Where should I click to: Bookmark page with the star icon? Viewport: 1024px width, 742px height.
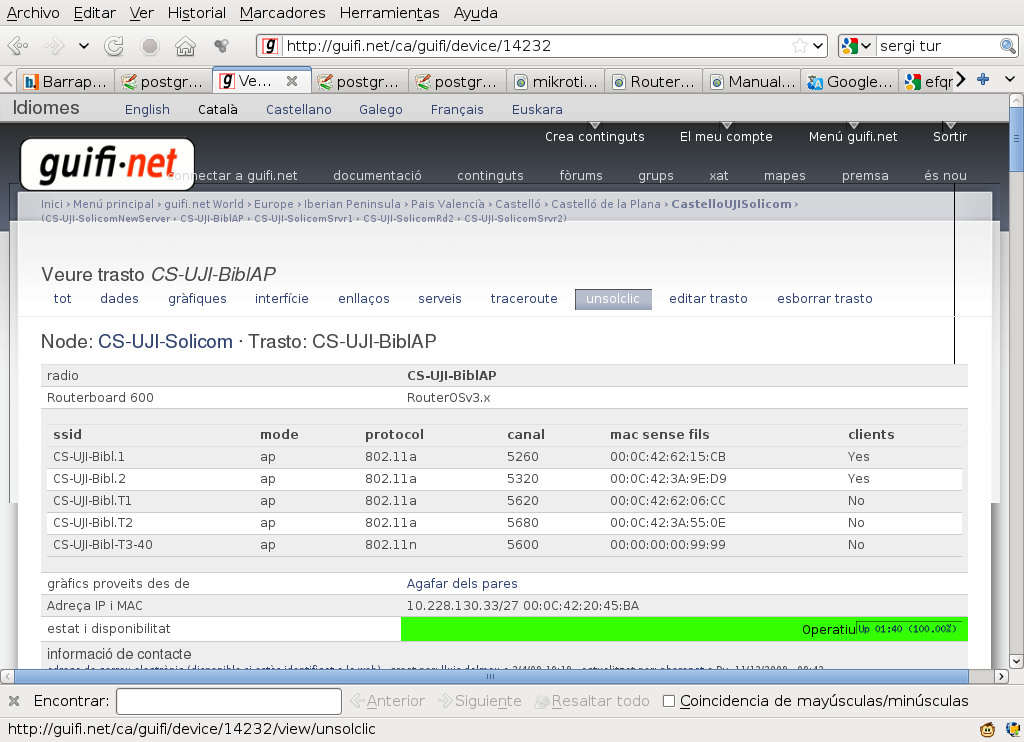(799, 46)
